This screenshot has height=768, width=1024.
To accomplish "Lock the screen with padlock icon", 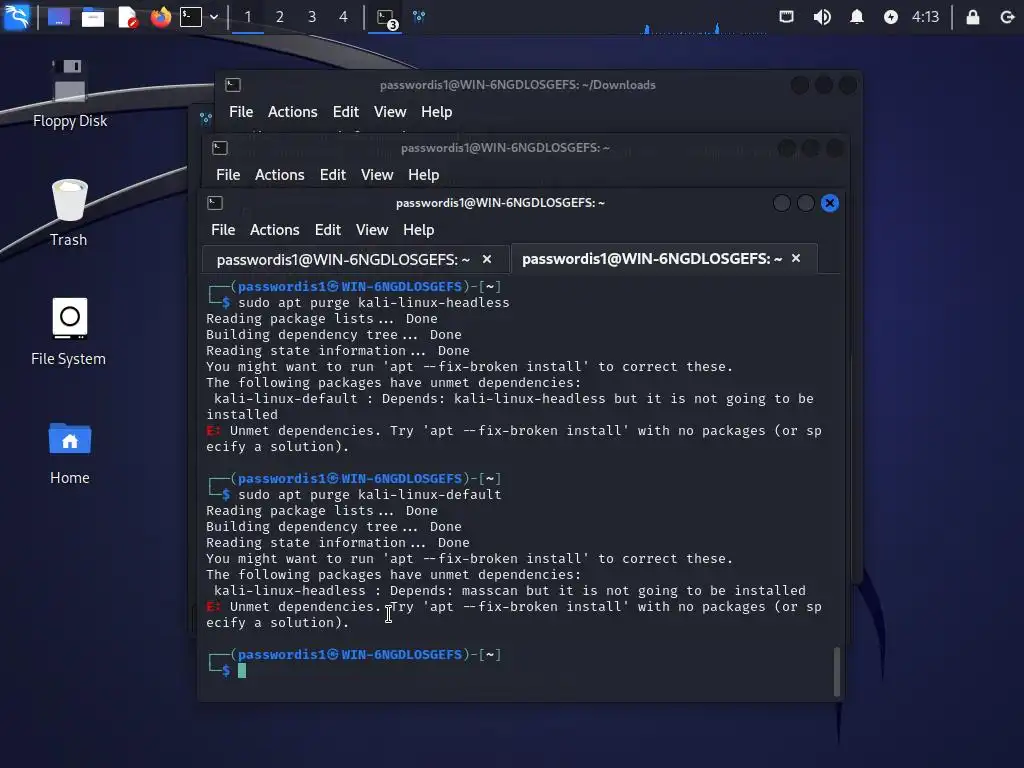I will pos(973,17).
